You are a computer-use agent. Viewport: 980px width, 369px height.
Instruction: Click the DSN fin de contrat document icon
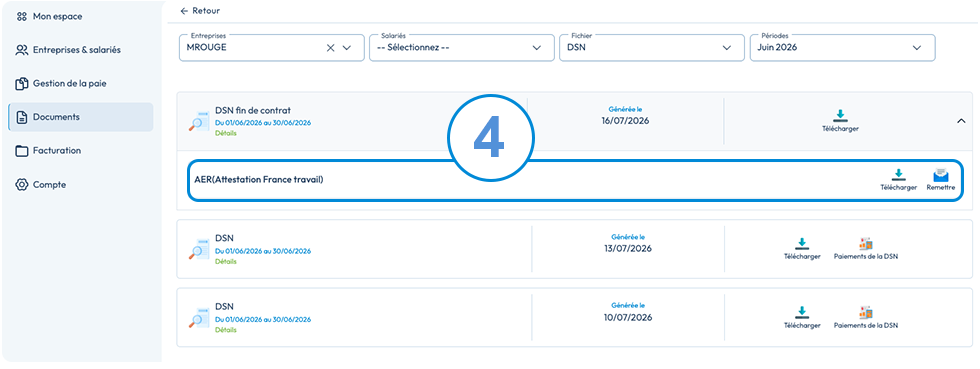[199, 121]
